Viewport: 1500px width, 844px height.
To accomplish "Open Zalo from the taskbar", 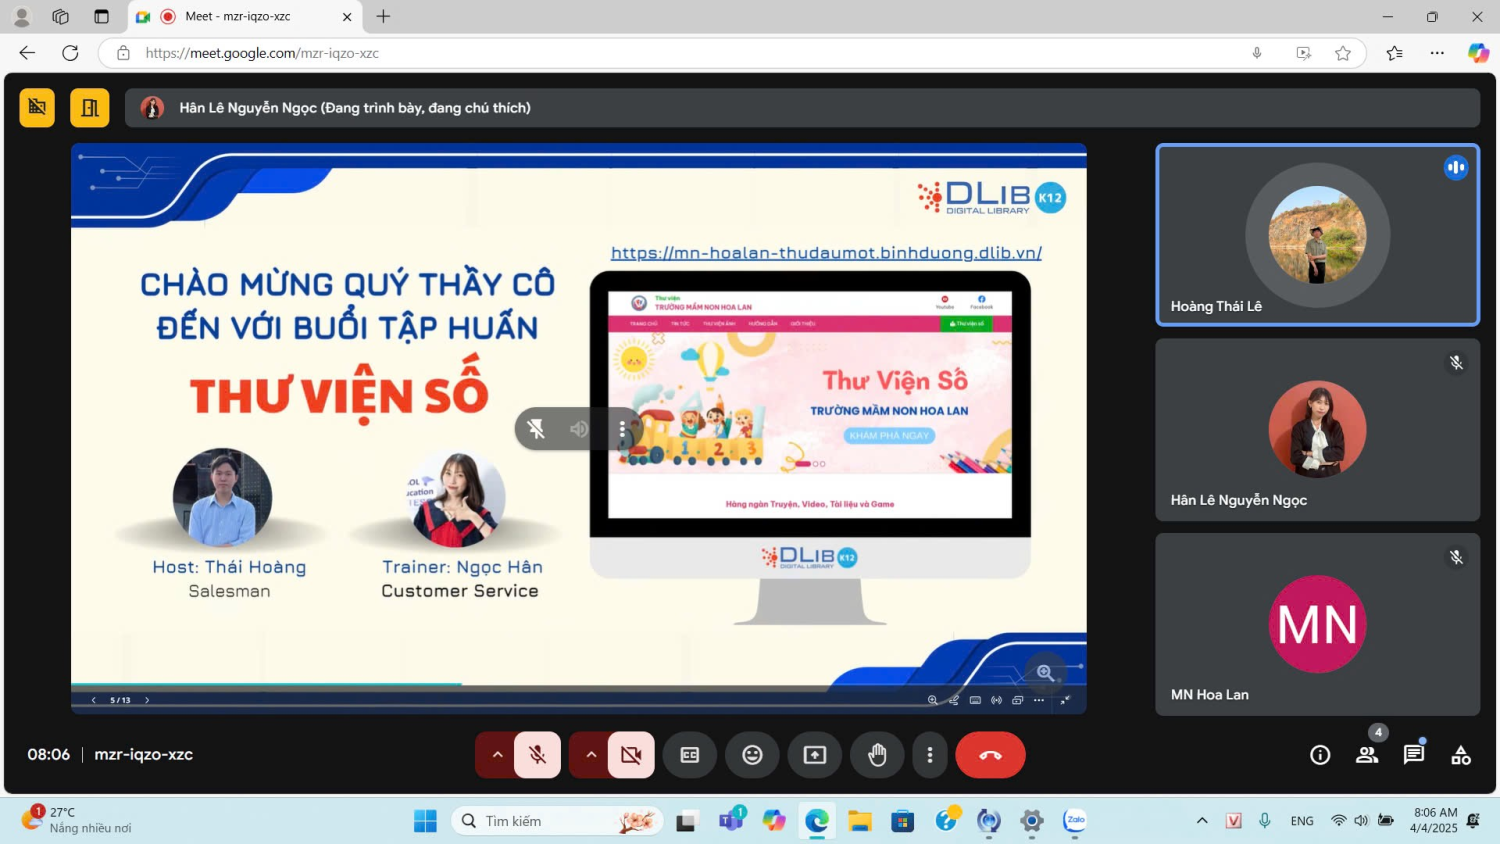I will 1075,821.
